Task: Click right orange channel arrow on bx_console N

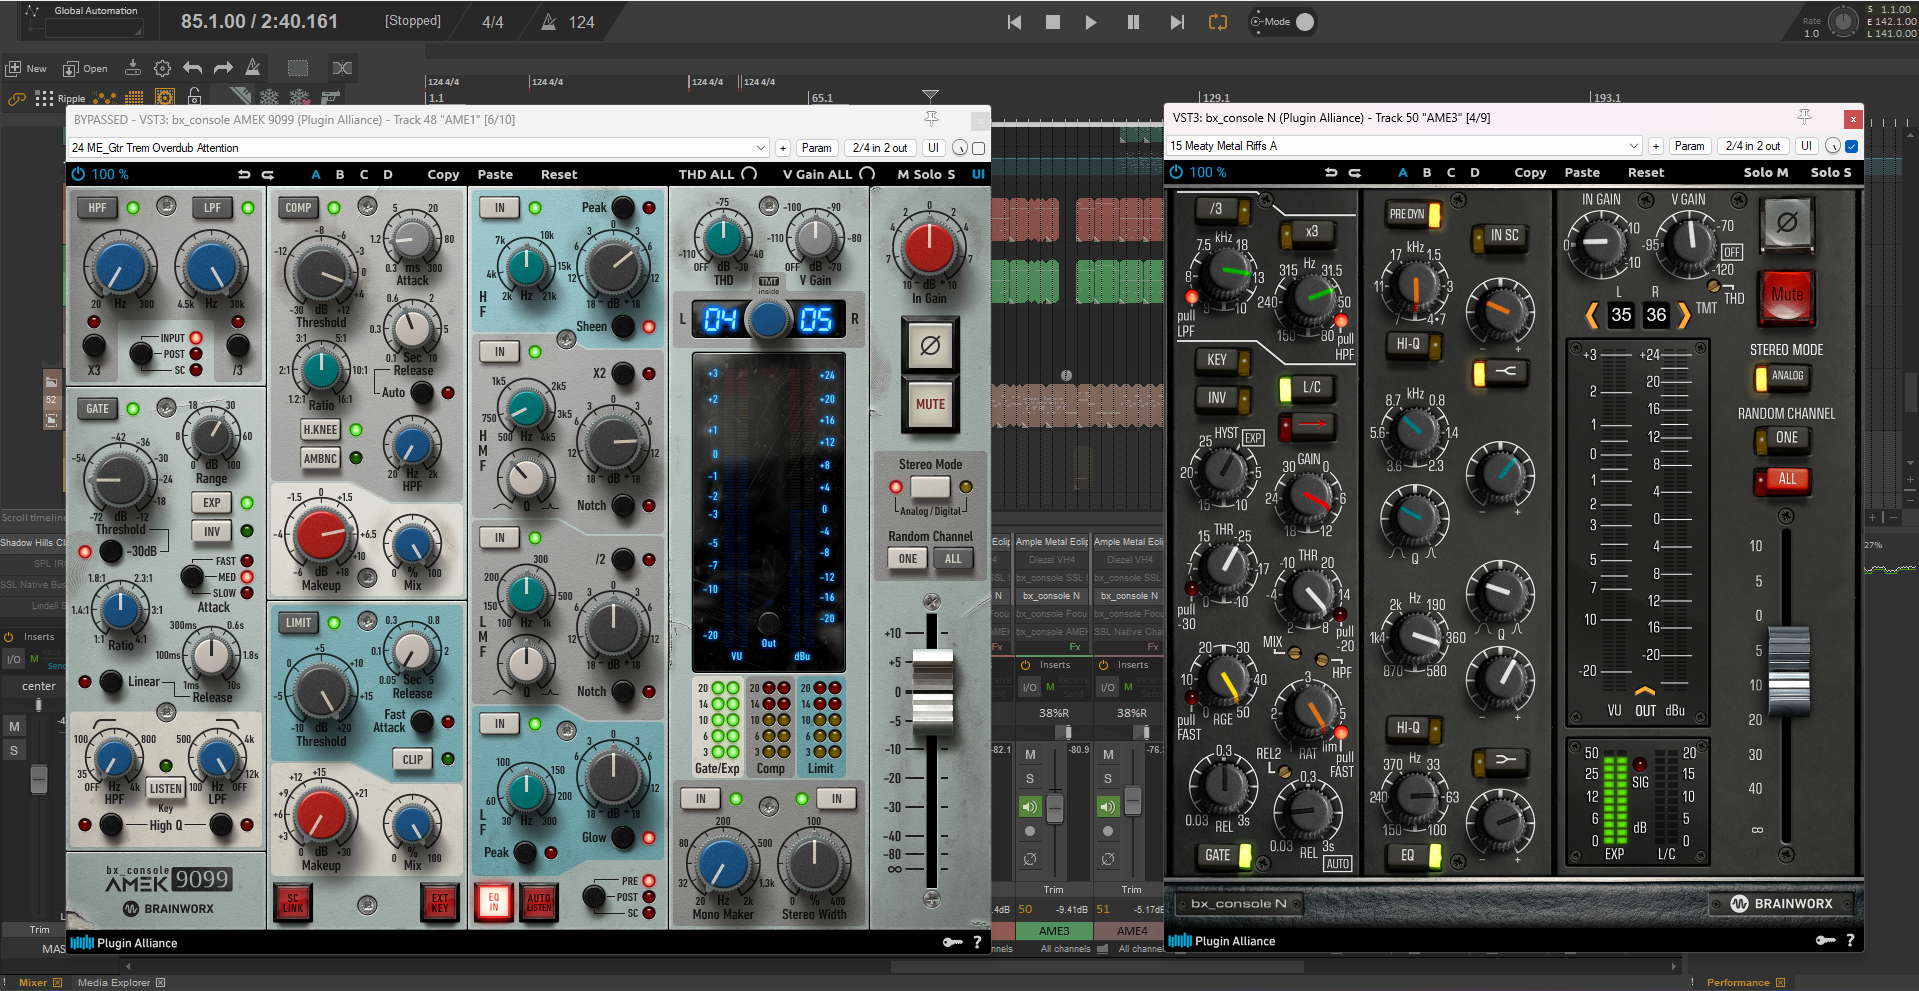Action: [x=1684, y=315]
